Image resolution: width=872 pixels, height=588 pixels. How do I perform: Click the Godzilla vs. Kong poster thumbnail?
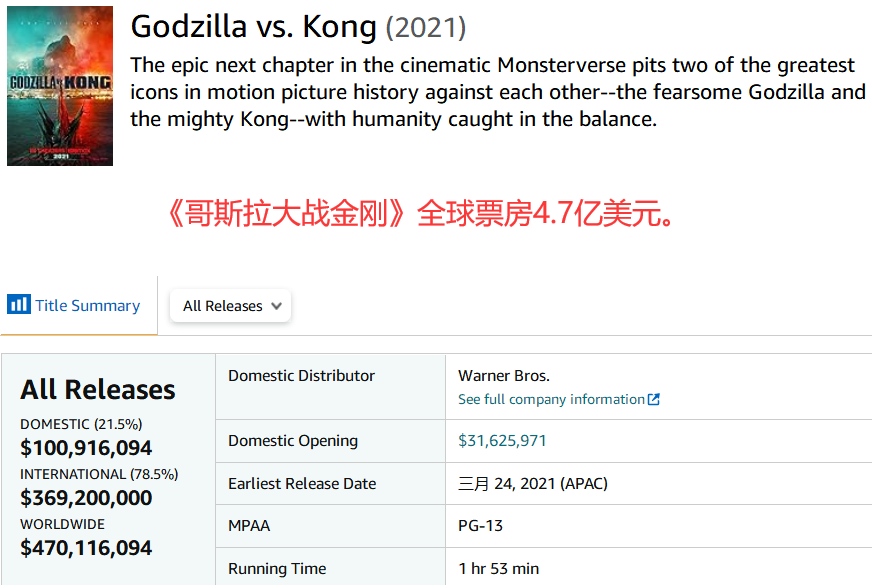(60, 86)
